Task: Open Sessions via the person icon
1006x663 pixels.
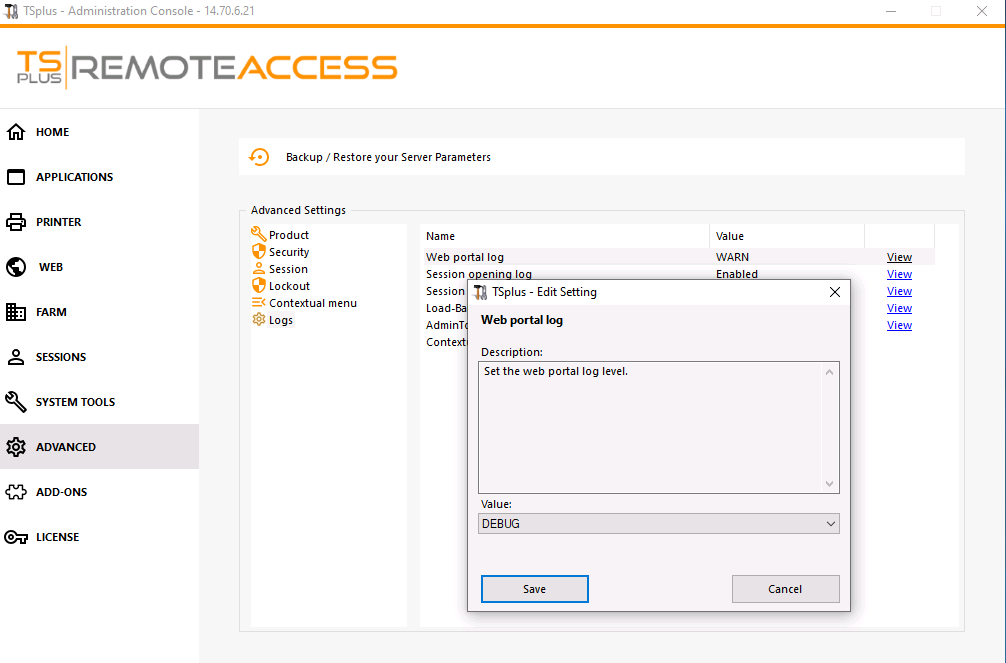Action: tap(16, 357)
